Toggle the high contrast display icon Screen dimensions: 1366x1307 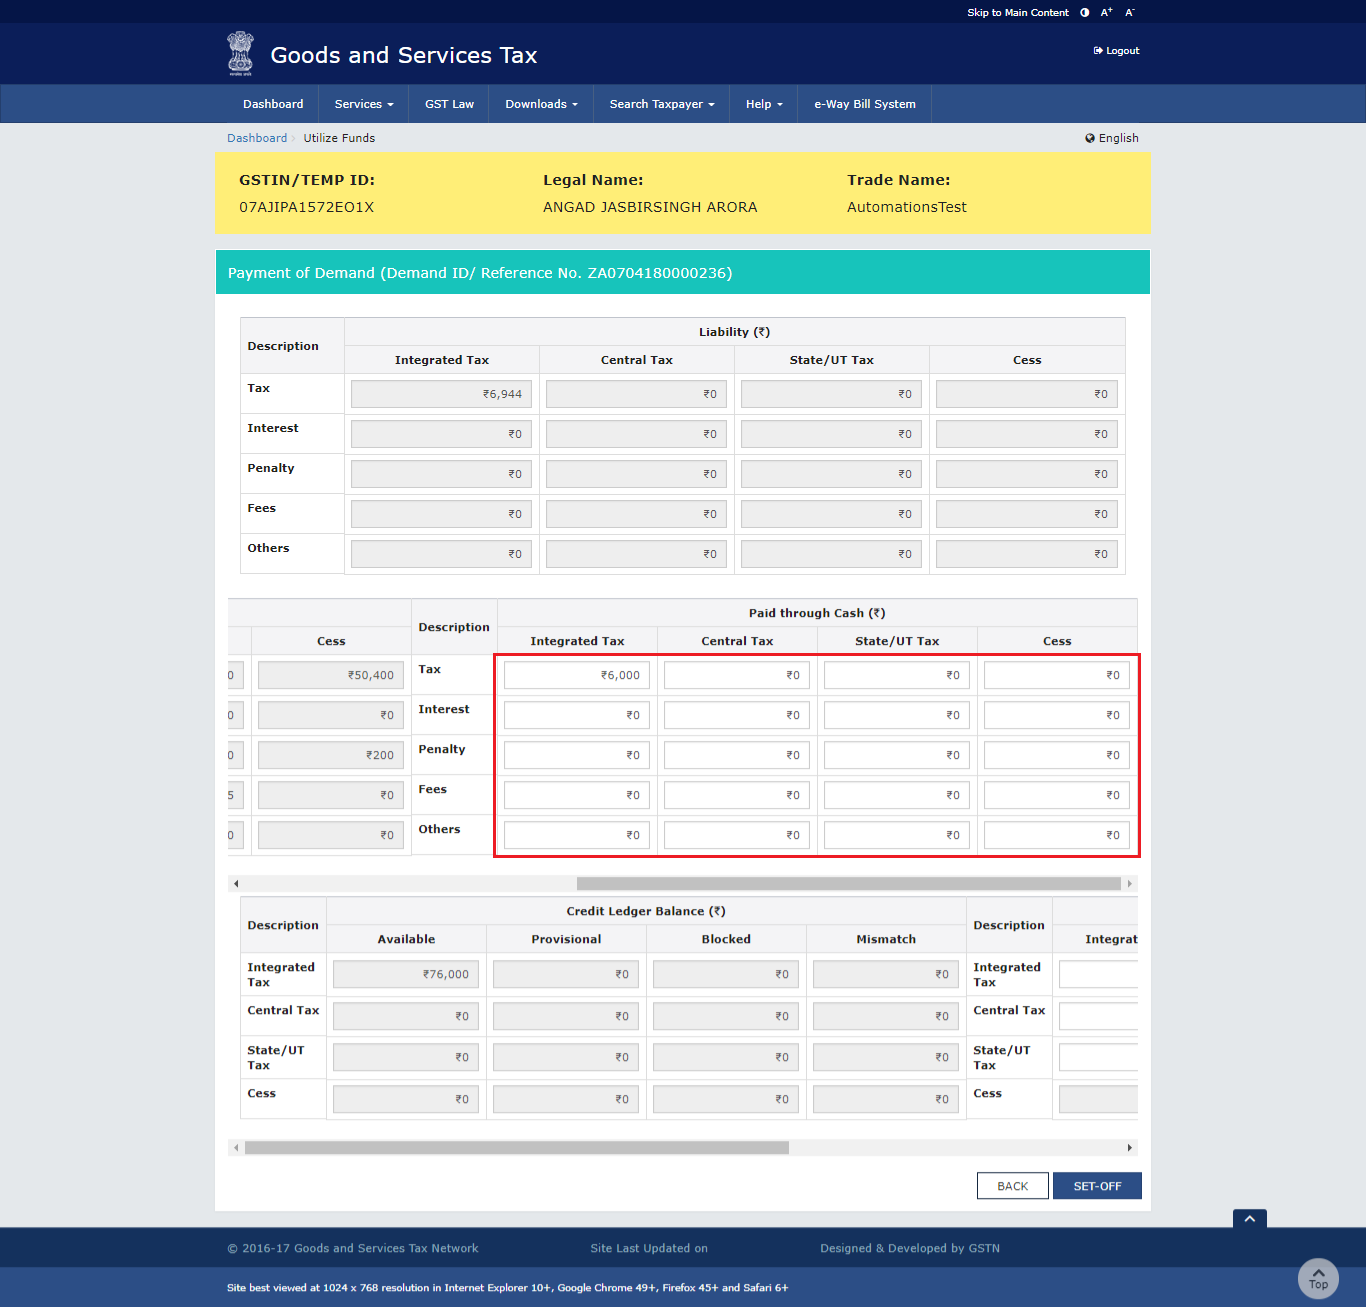point(1084,12)
